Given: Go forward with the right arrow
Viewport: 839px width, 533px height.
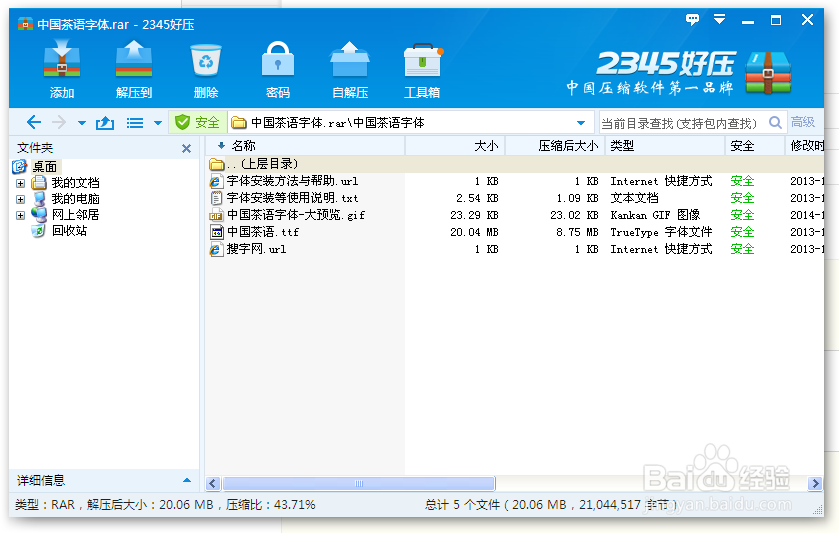Looking at the screenshot, I should coord(59,123).
